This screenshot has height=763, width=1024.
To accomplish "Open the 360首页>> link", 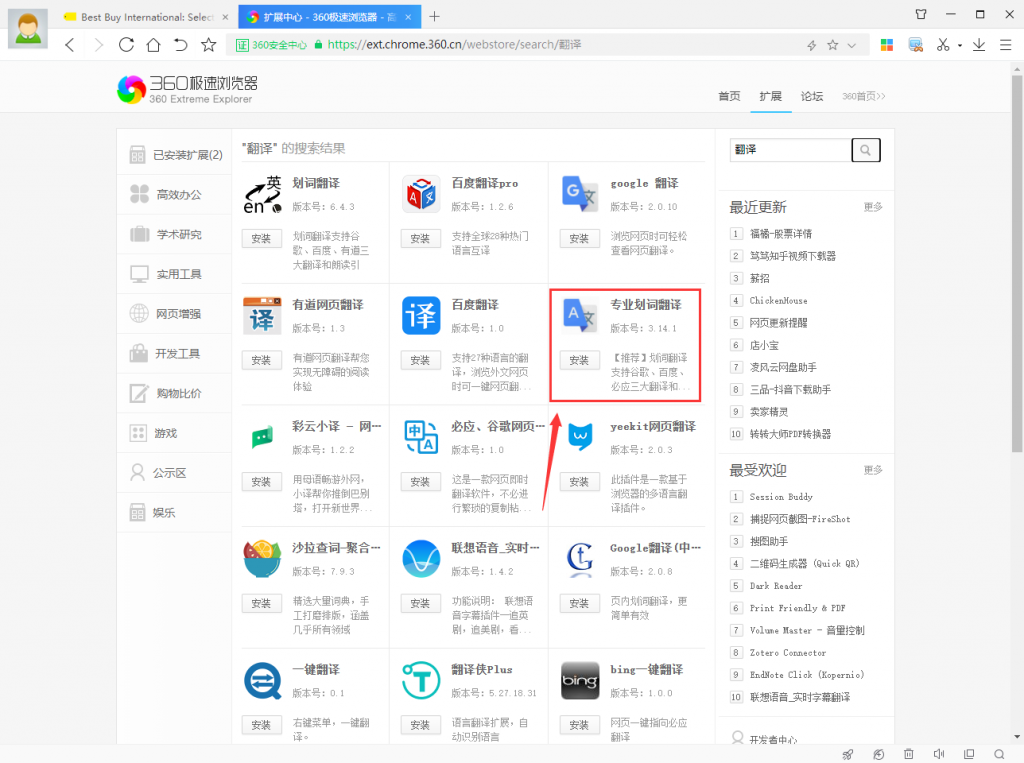I will click(x=863, y=96).
